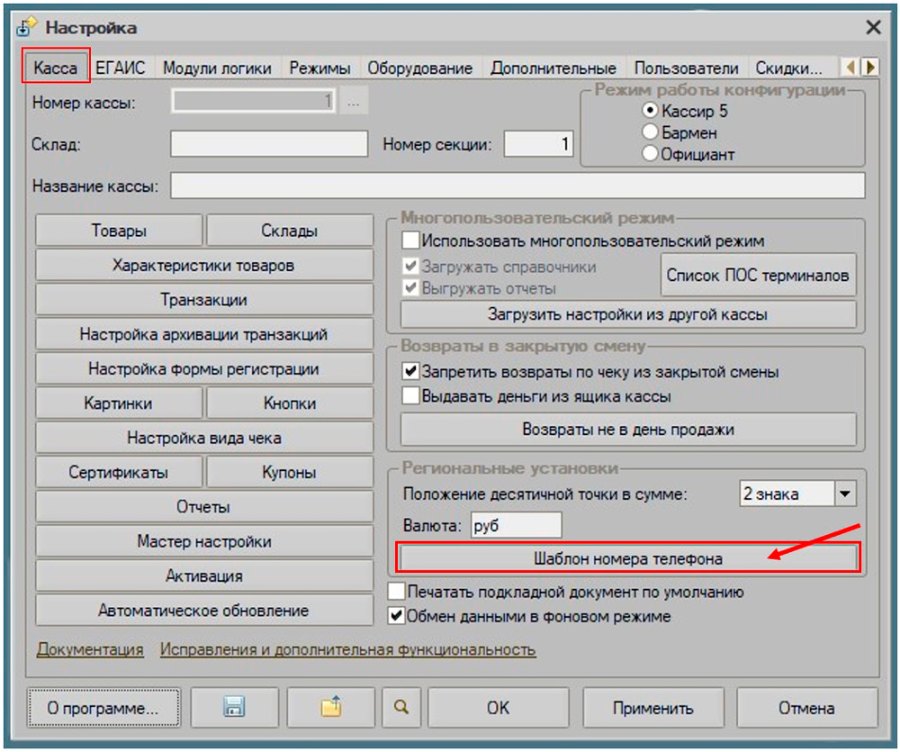The height and width of the screenshot is (752, 900).
Task: Enable Использовать многопользовательский режим checkbox
Action: pyautogui.click(x=410, y=240)
